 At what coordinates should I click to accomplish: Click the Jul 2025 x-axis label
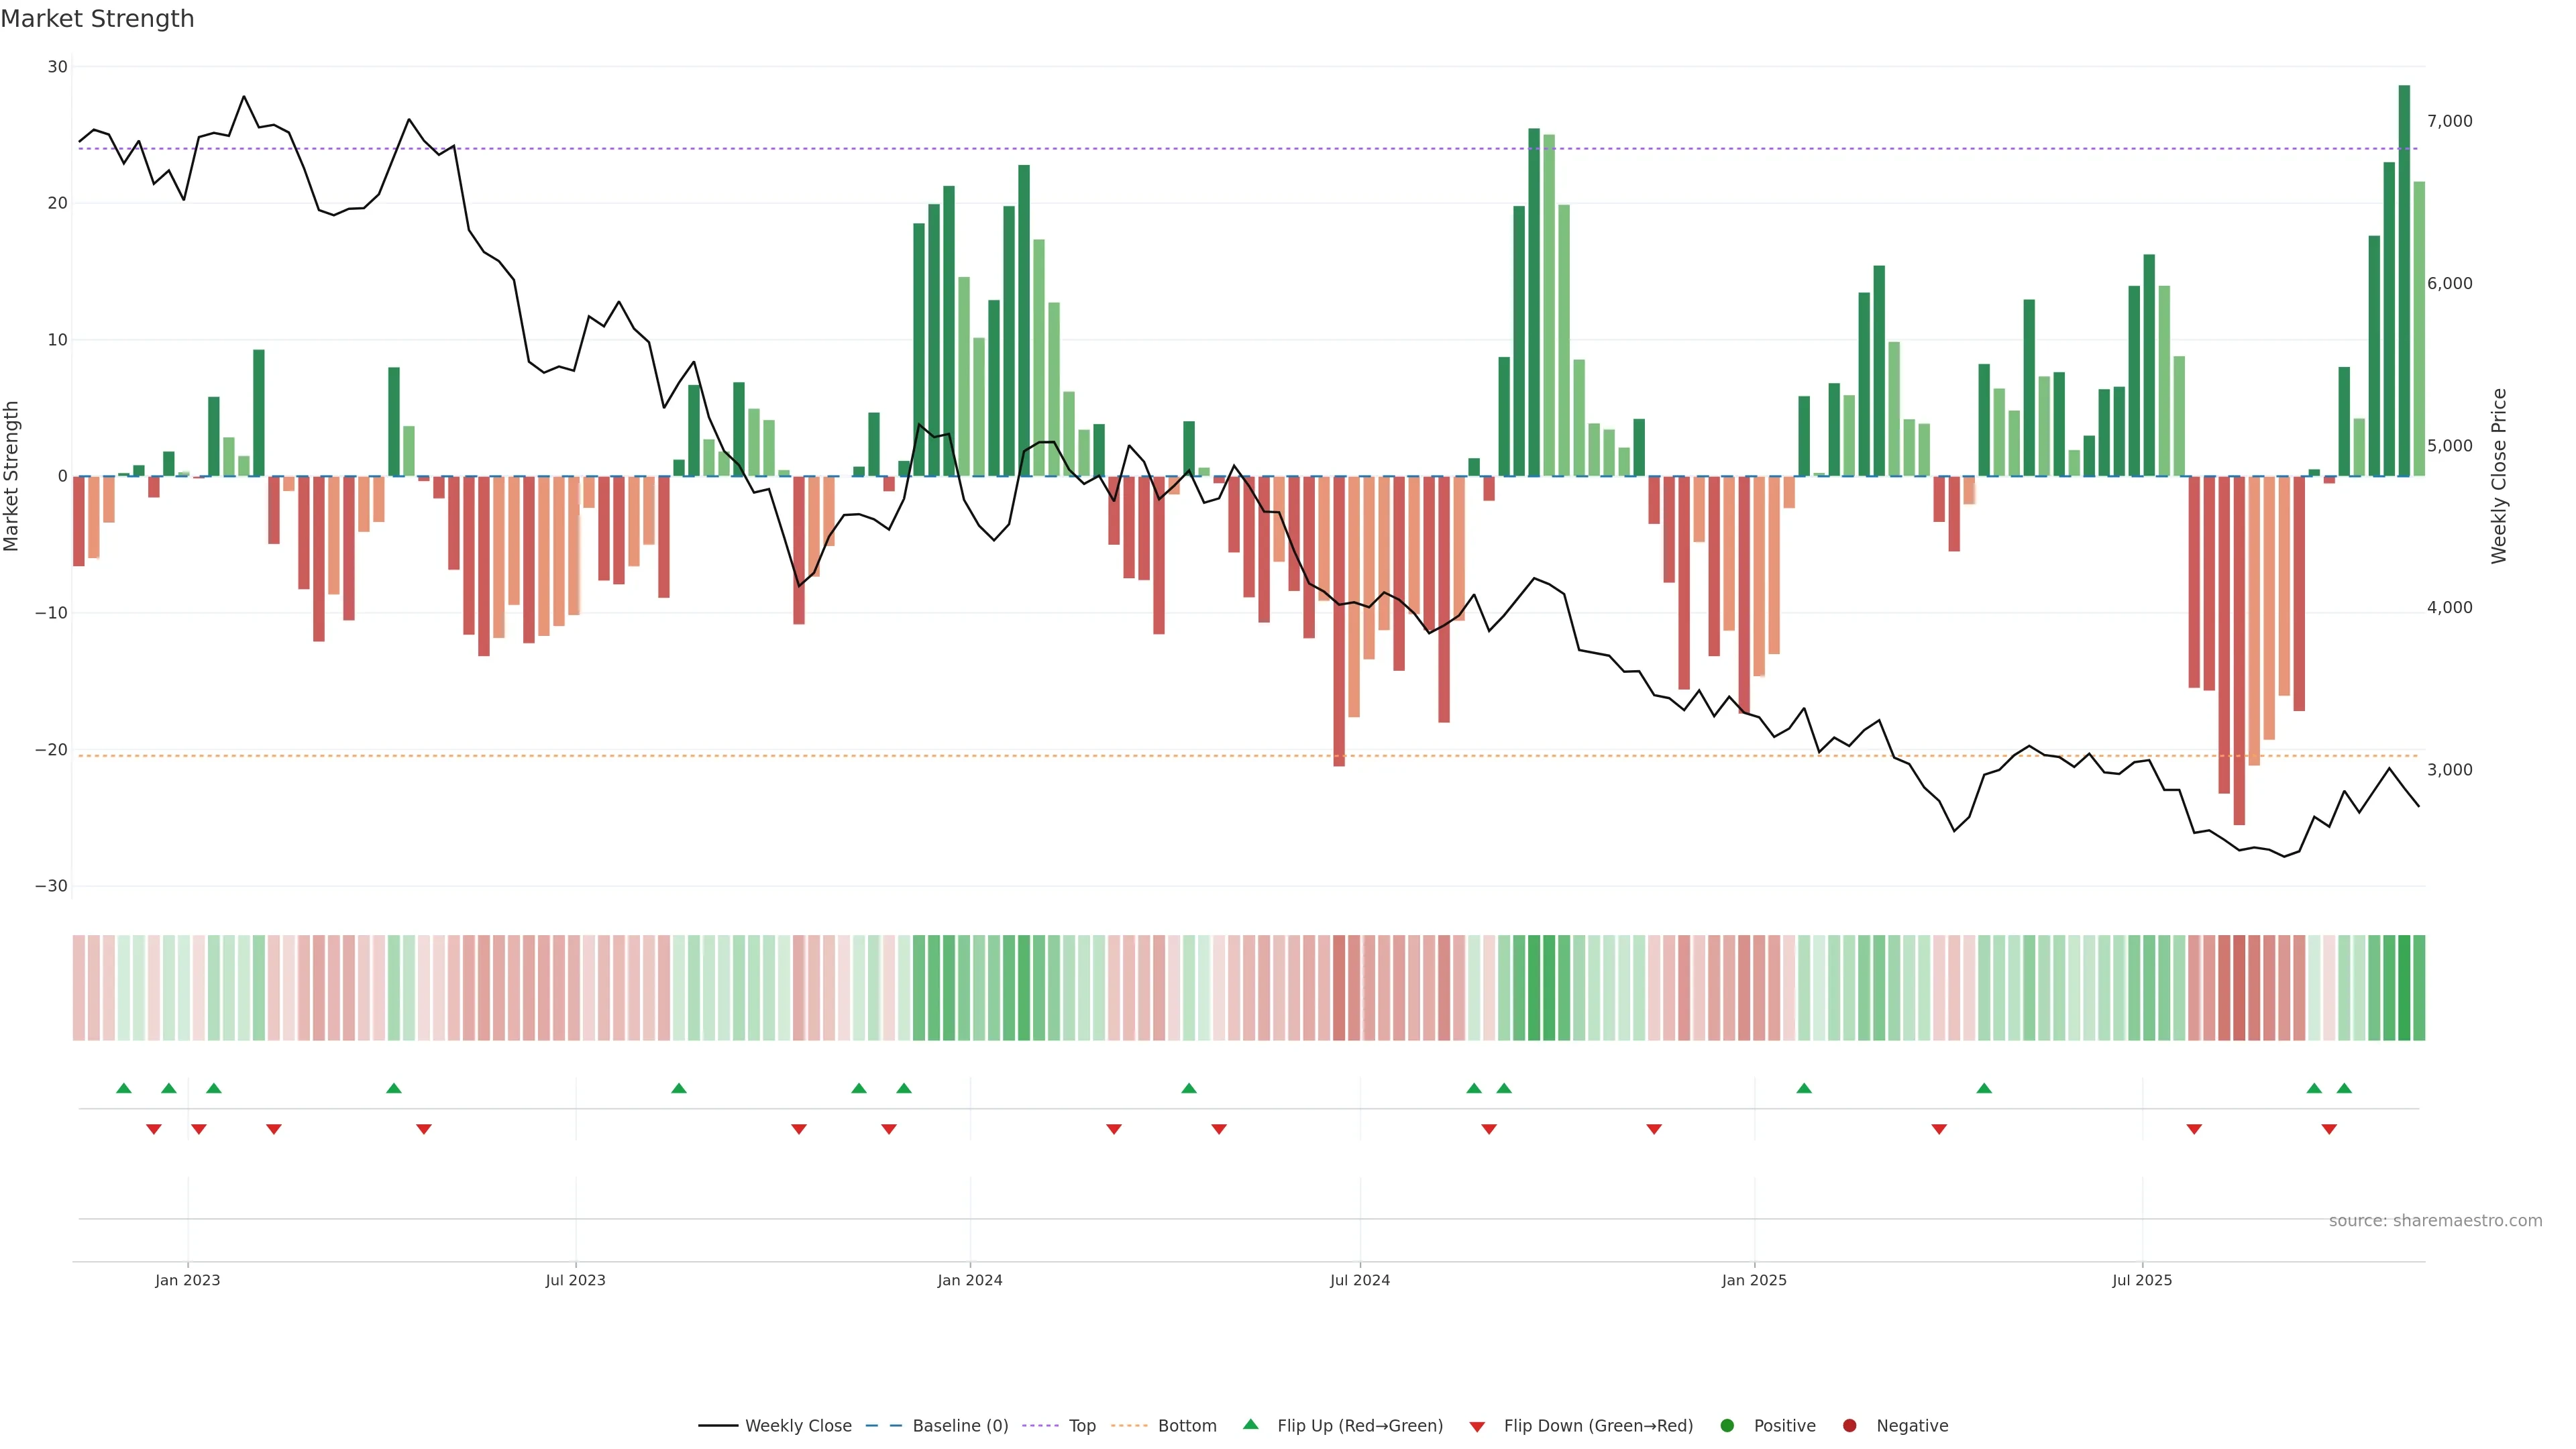click(x=2142, y=1280)
